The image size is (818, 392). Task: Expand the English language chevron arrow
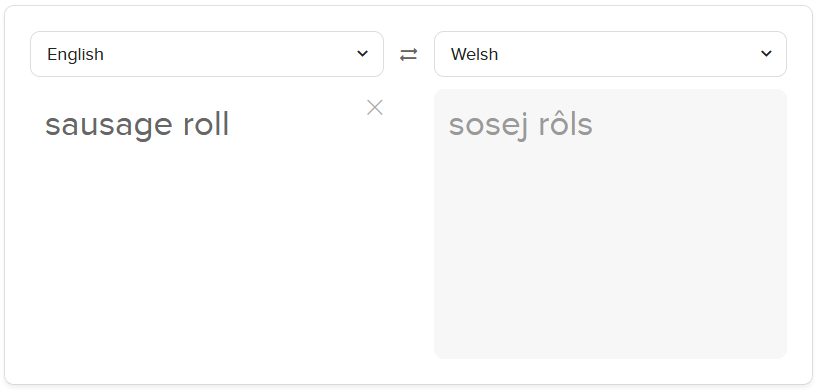tap(362, 54)
